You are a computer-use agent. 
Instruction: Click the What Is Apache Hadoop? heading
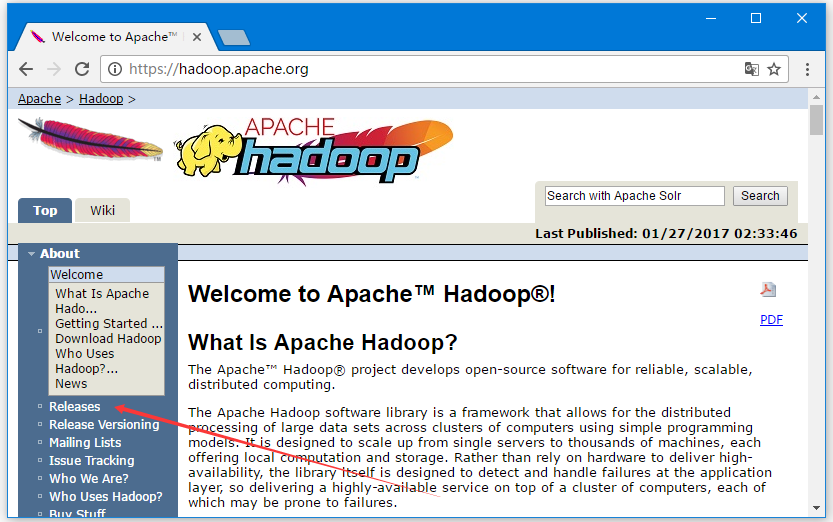322,343
